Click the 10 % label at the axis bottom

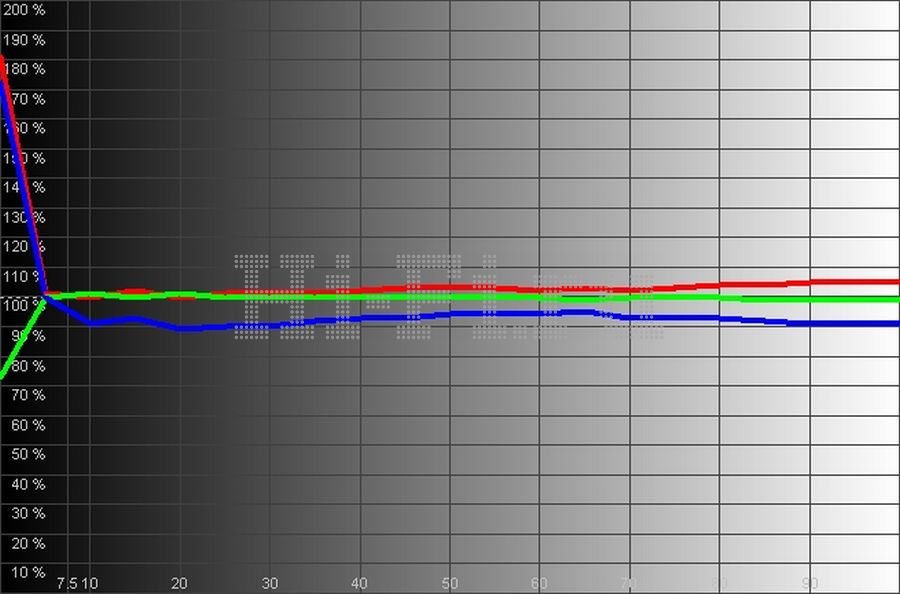pos(26,572)
